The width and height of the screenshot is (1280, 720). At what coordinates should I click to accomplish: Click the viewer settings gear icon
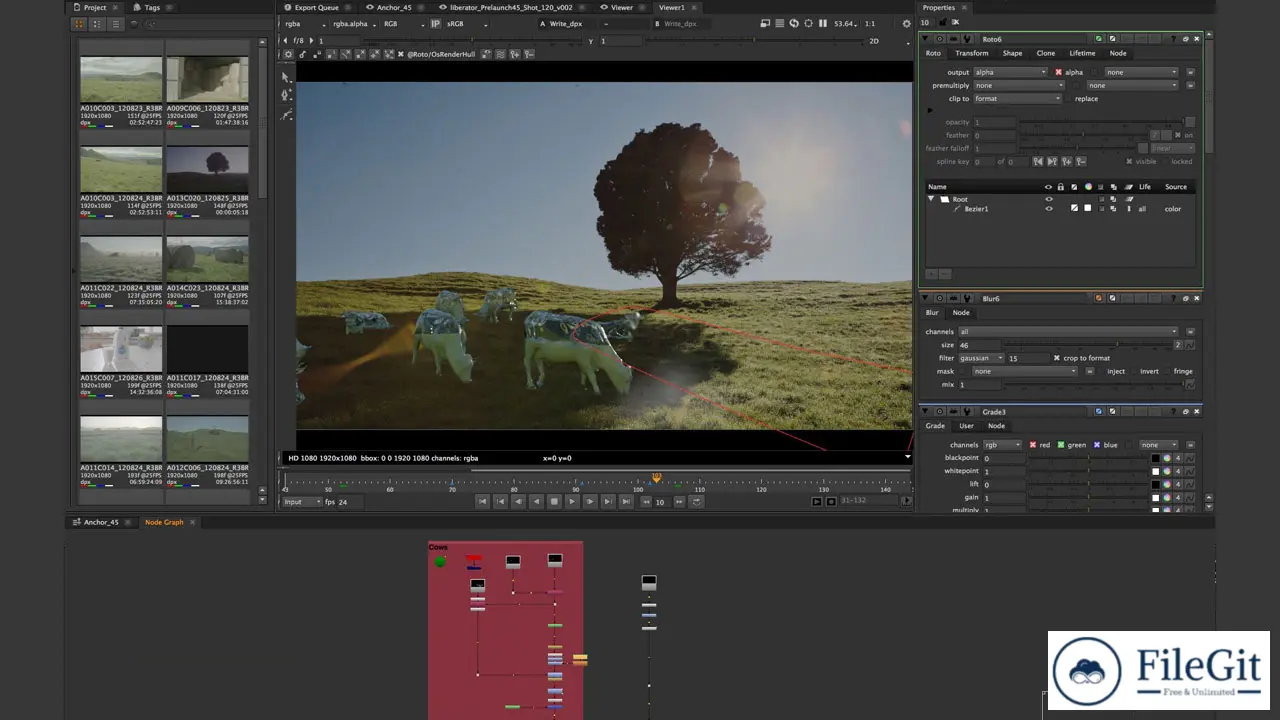[x=907, y=23]
